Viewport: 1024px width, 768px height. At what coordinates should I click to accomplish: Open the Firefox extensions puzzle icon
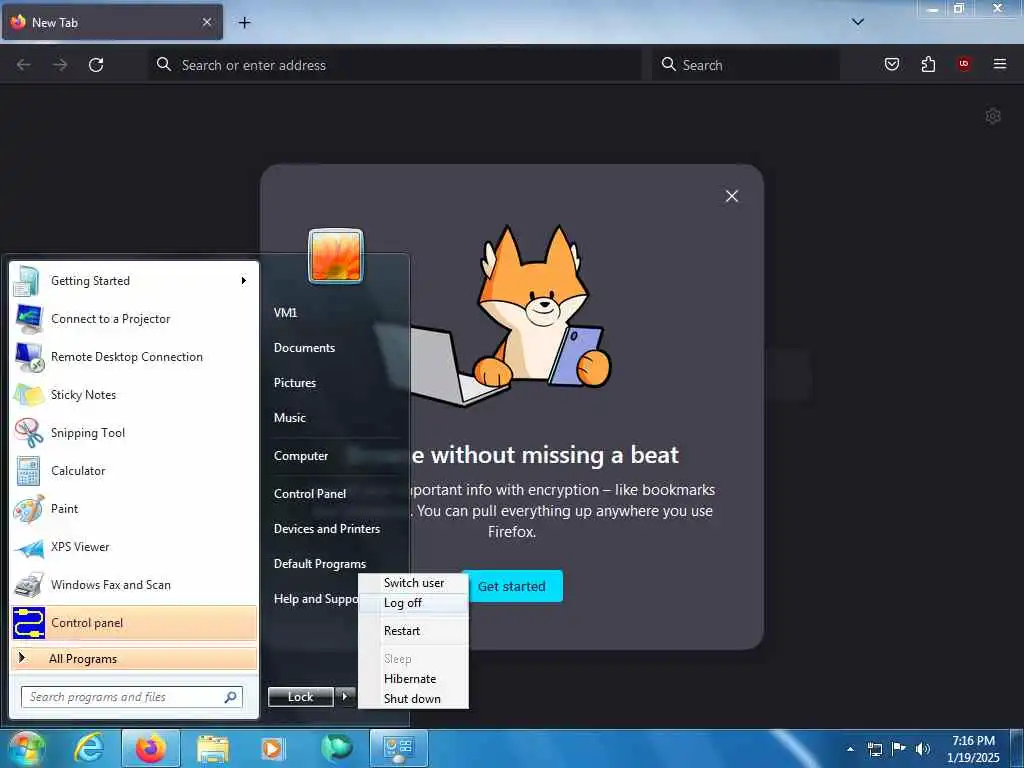tap(928, 64)
